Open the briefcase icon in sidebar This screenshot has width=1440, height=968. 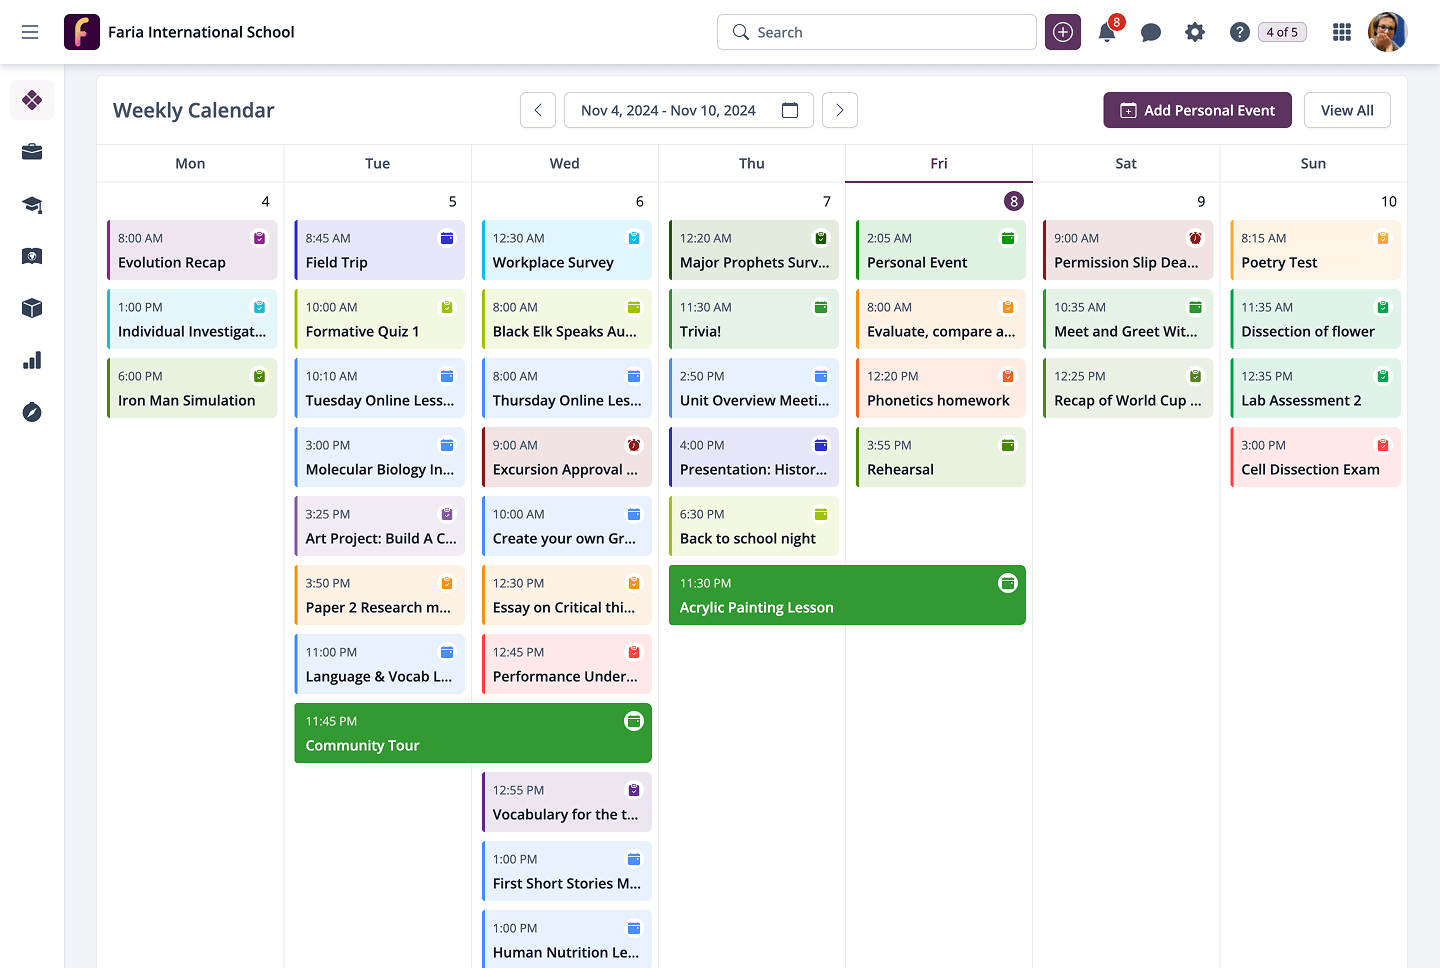[32, 152]
